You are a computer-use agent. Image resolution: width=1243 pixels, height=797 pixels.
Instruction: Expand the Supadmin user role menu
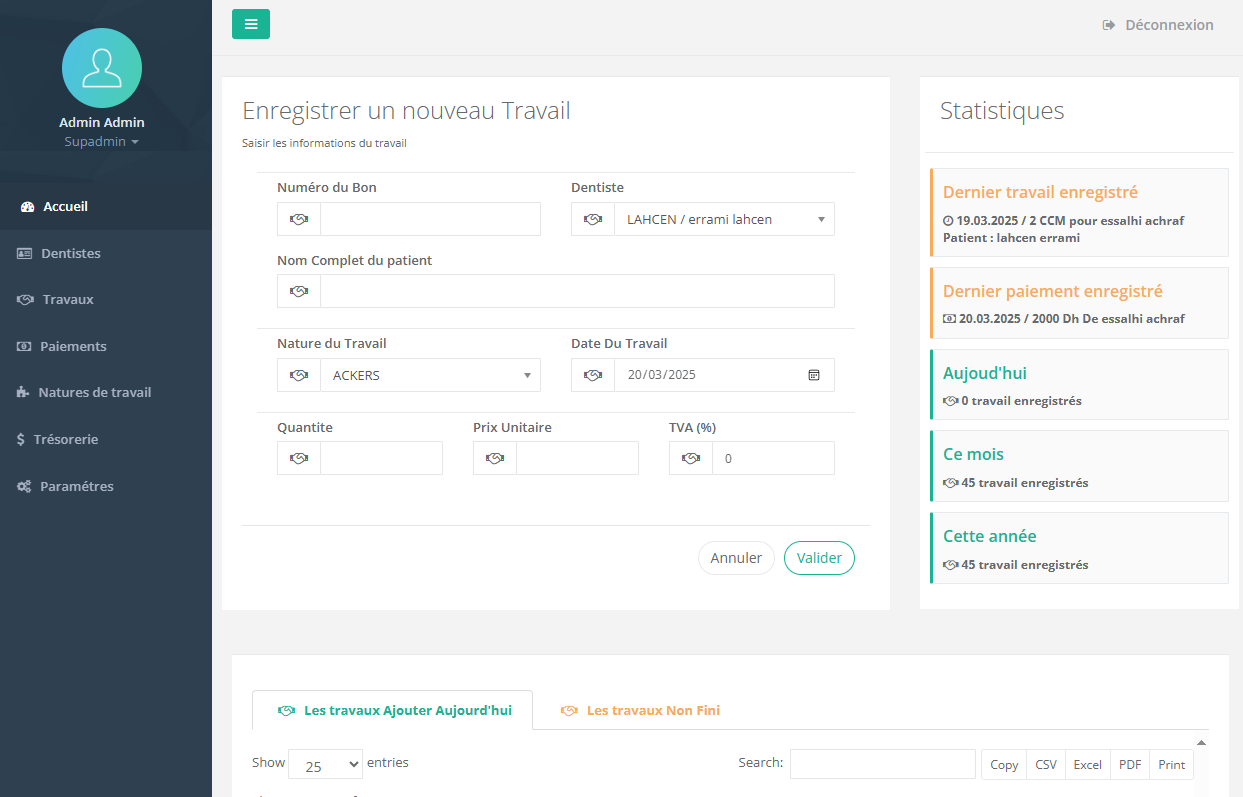point(101,142)
